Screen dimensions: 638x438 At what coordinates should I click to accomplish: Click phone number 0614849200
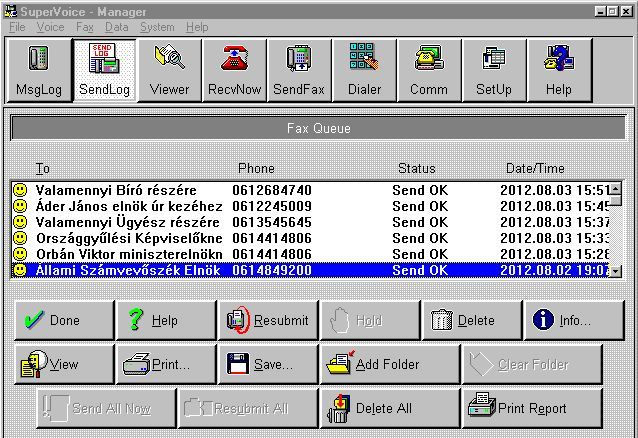[x=272, y=270]
